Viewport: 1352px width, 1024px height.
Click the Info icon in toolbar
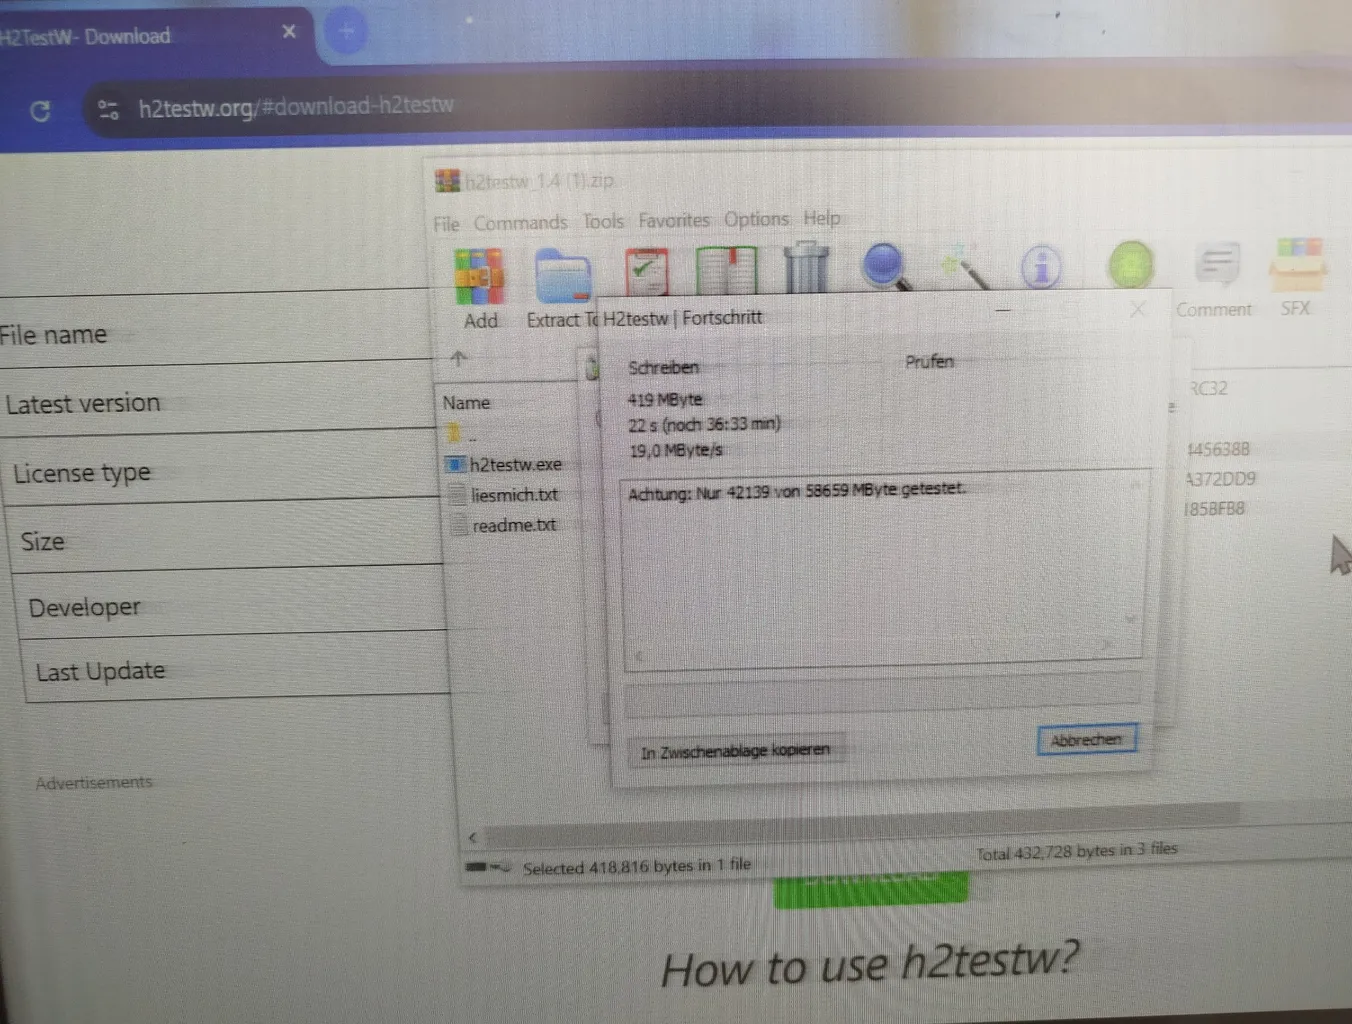1041,267
